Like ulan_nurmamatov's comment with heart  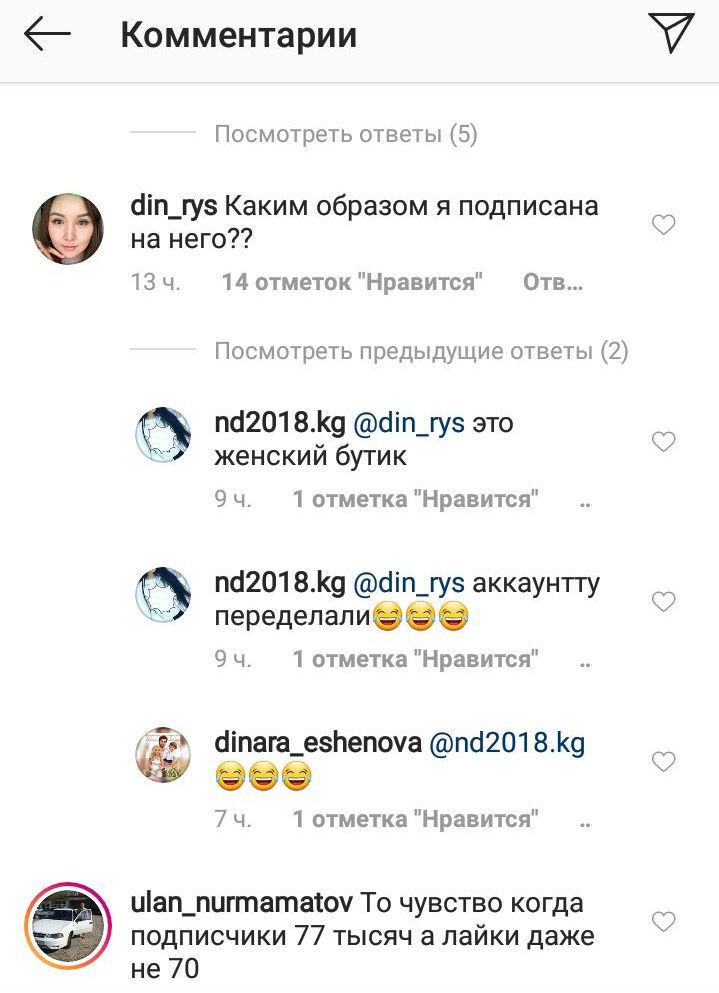click(663, 921)
